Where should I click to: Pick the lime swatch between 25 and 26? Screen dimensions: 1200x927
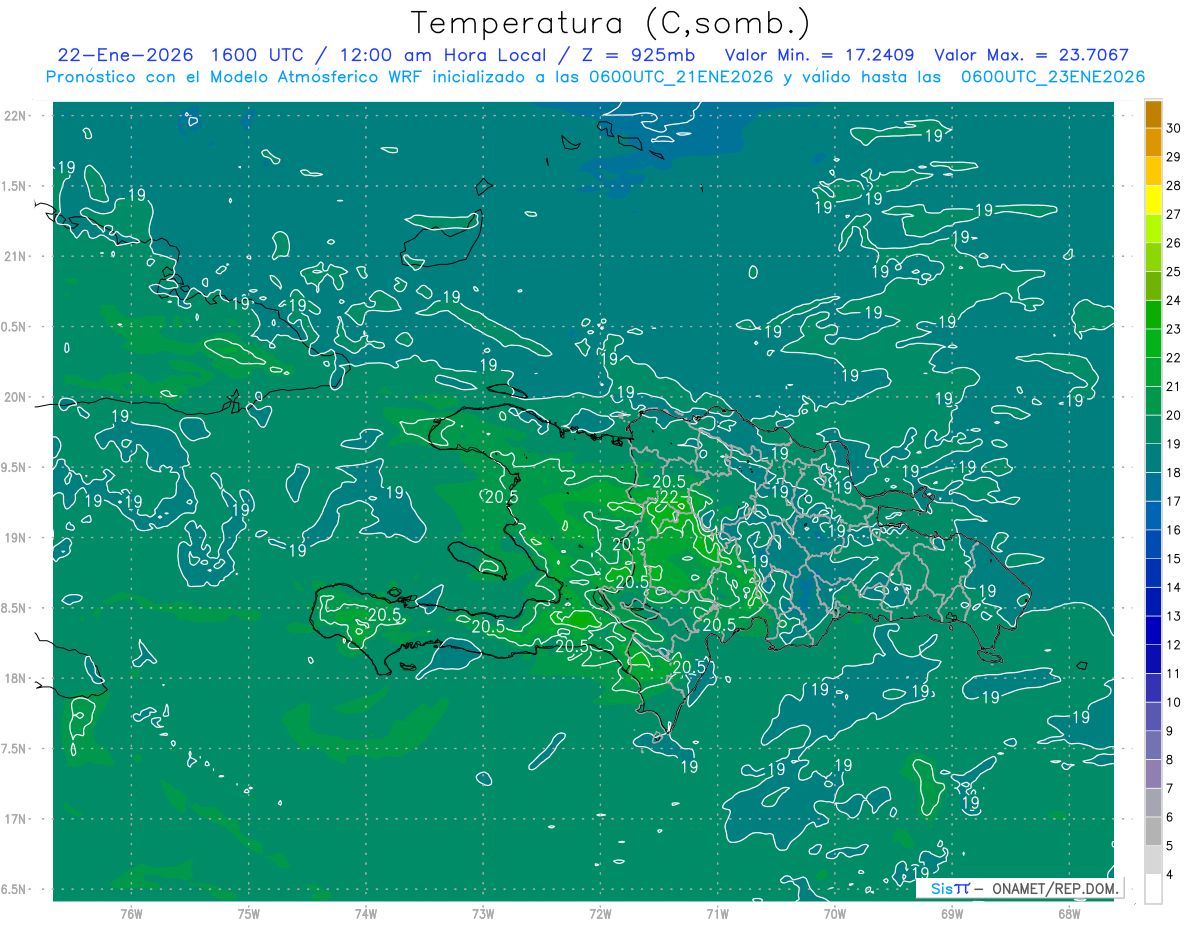[x=1153, y=257]
